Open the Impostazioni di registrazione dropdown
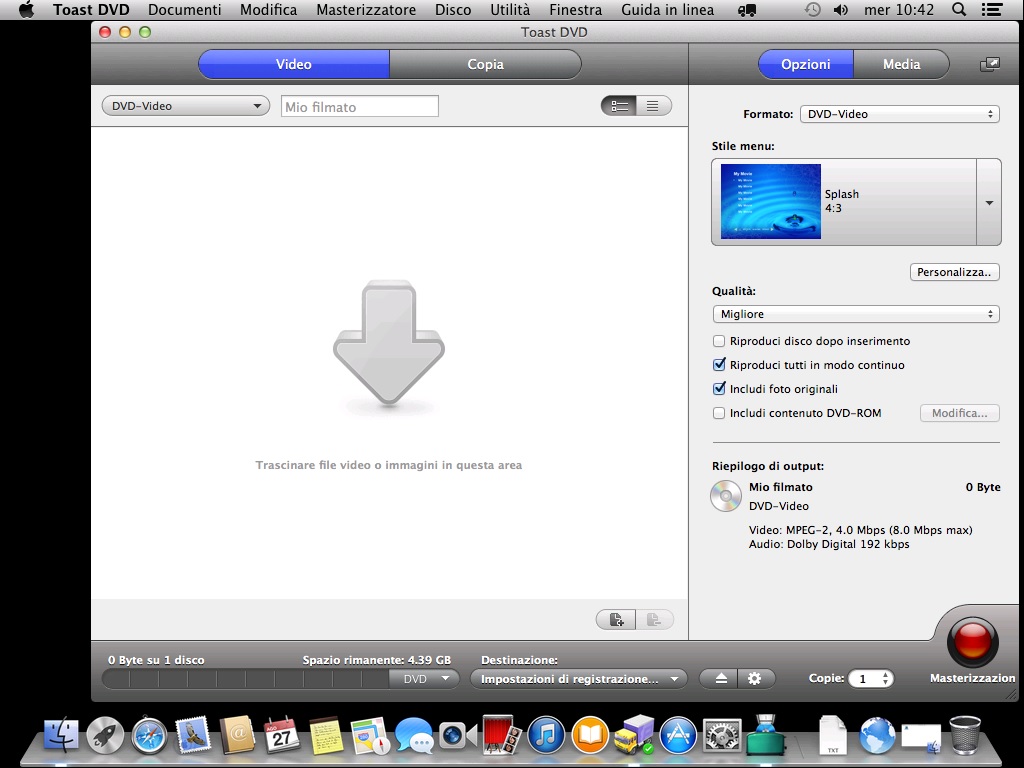1024x768 pixels. pos(579,679)
